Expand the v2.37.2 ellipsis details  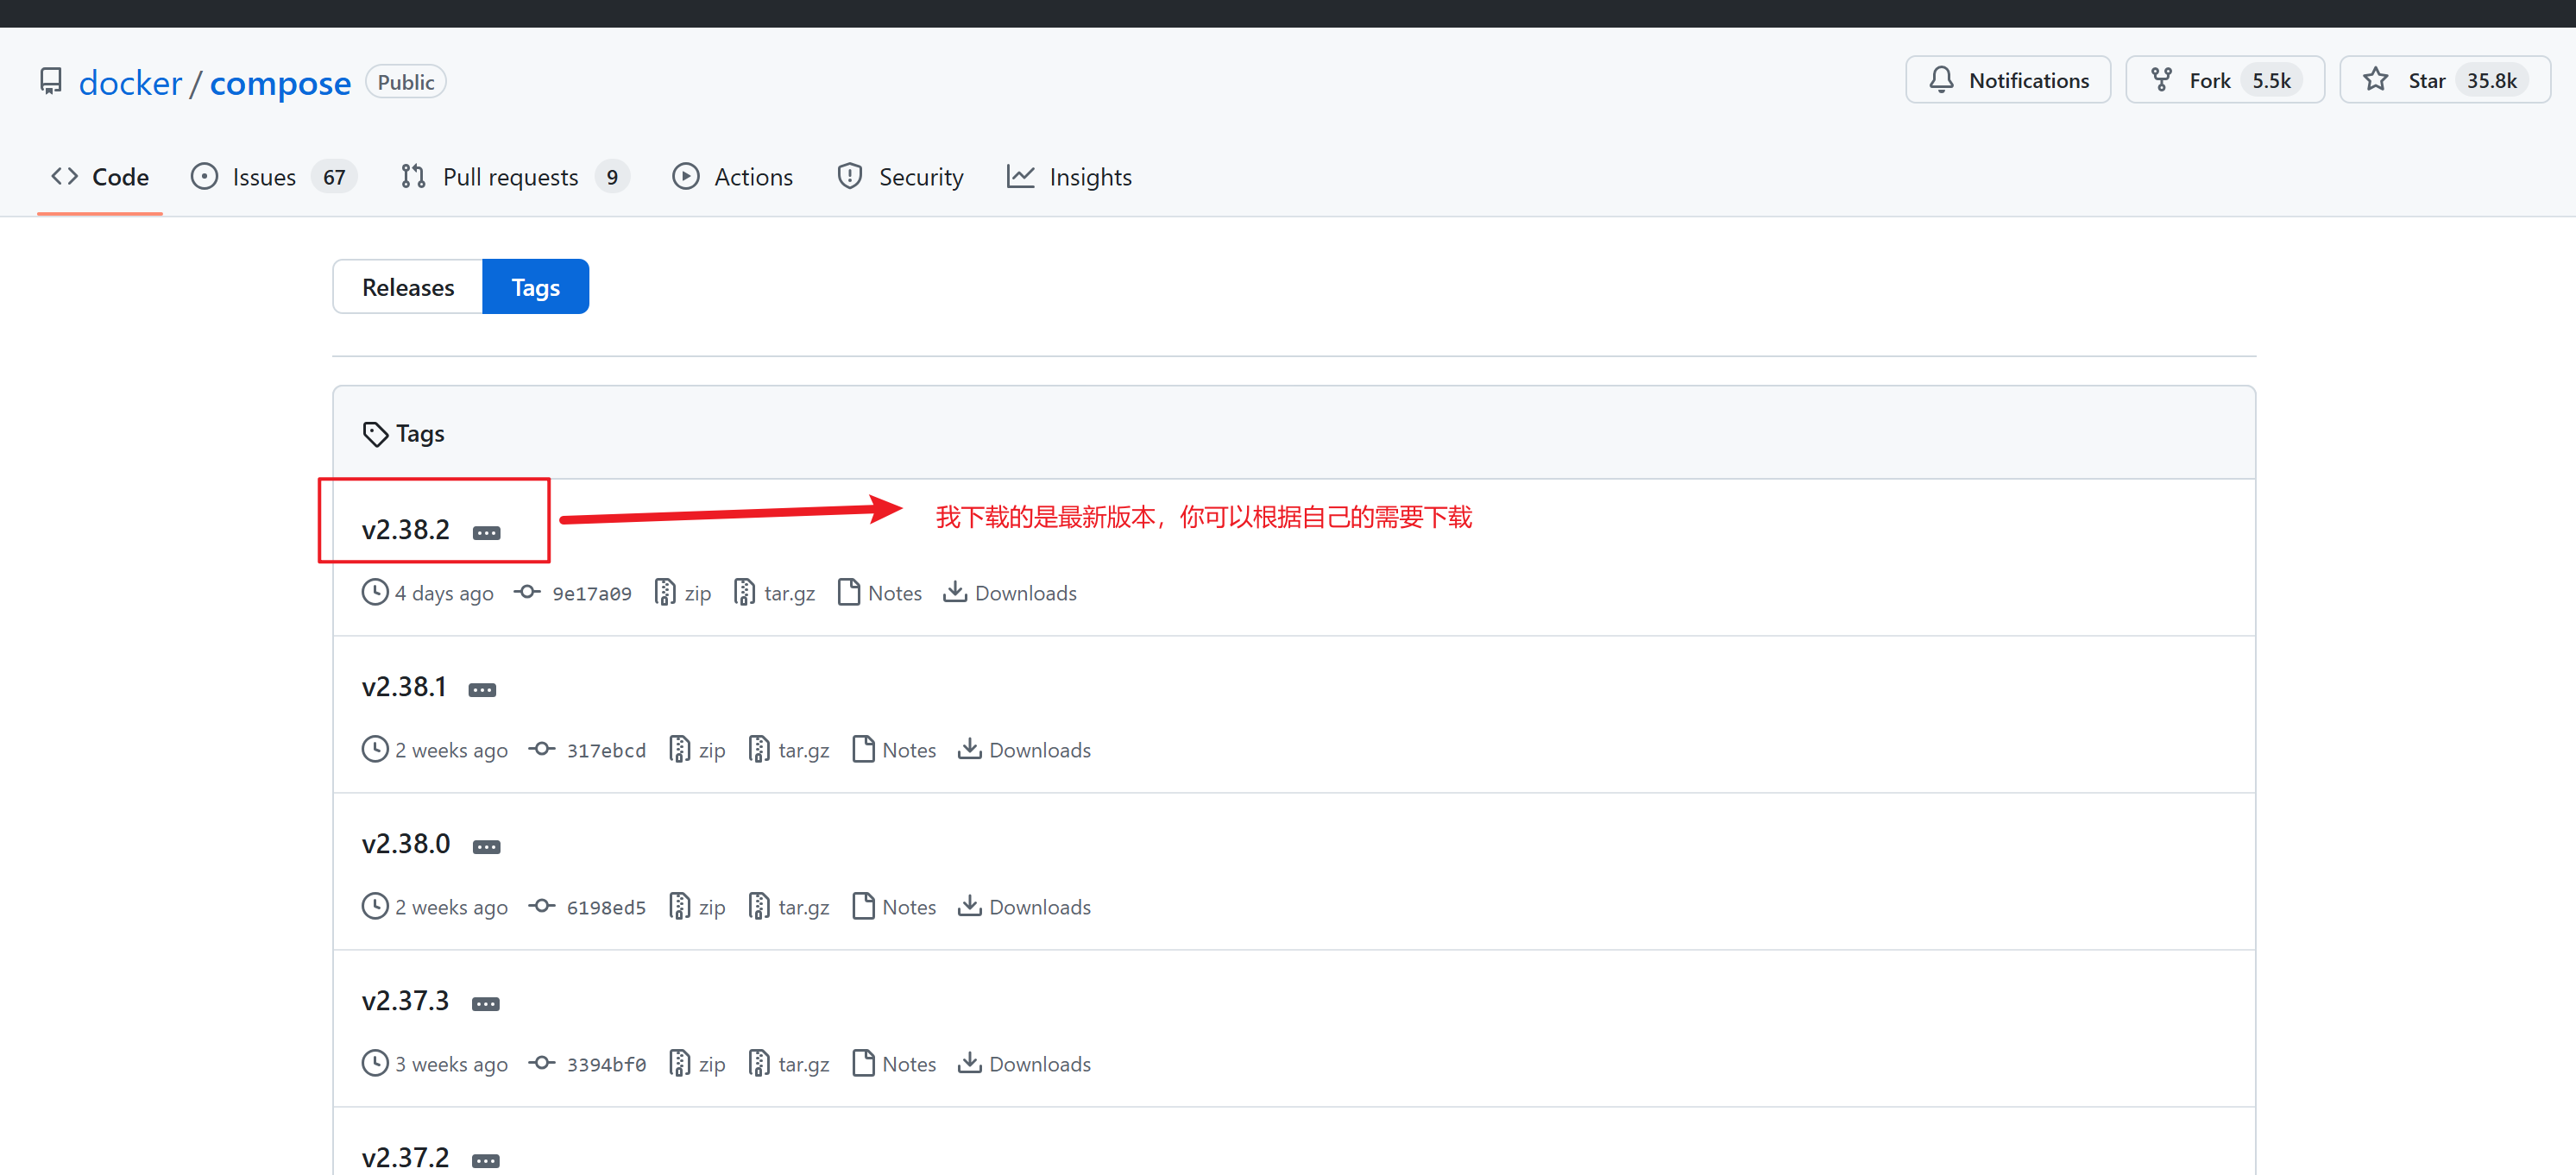pyautogui.click(x=486, y=1161)
